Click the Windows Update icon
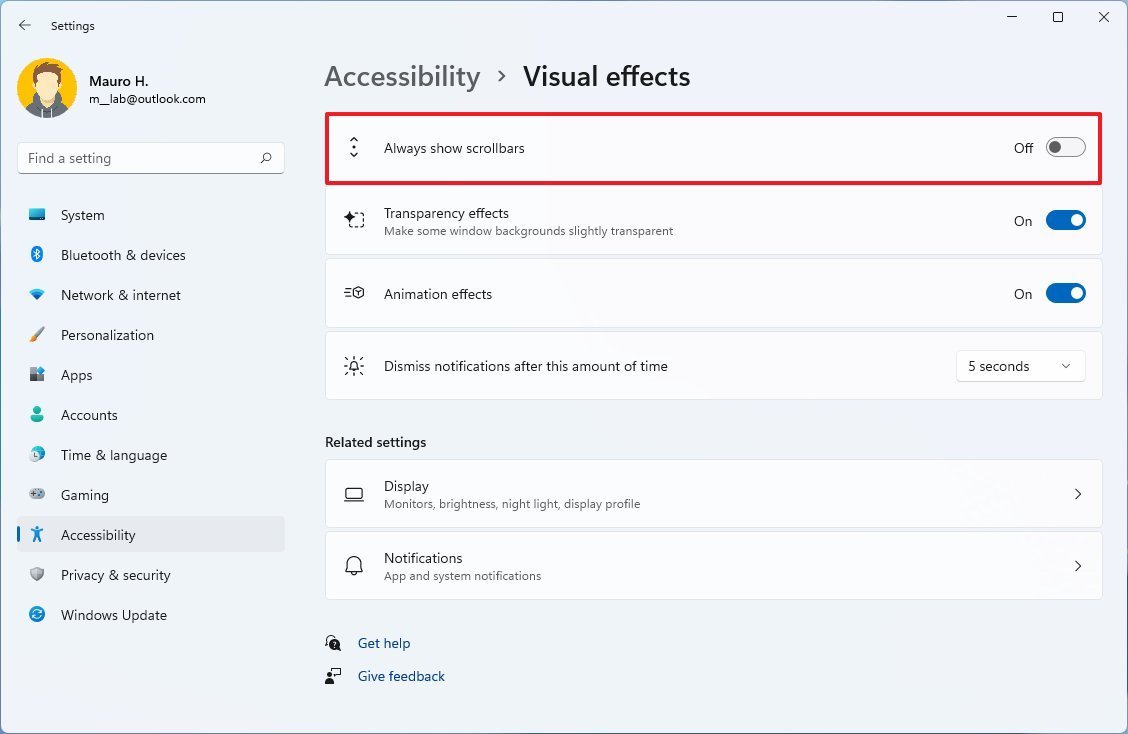Screen dimensions: 1128x734 point(37,615)
